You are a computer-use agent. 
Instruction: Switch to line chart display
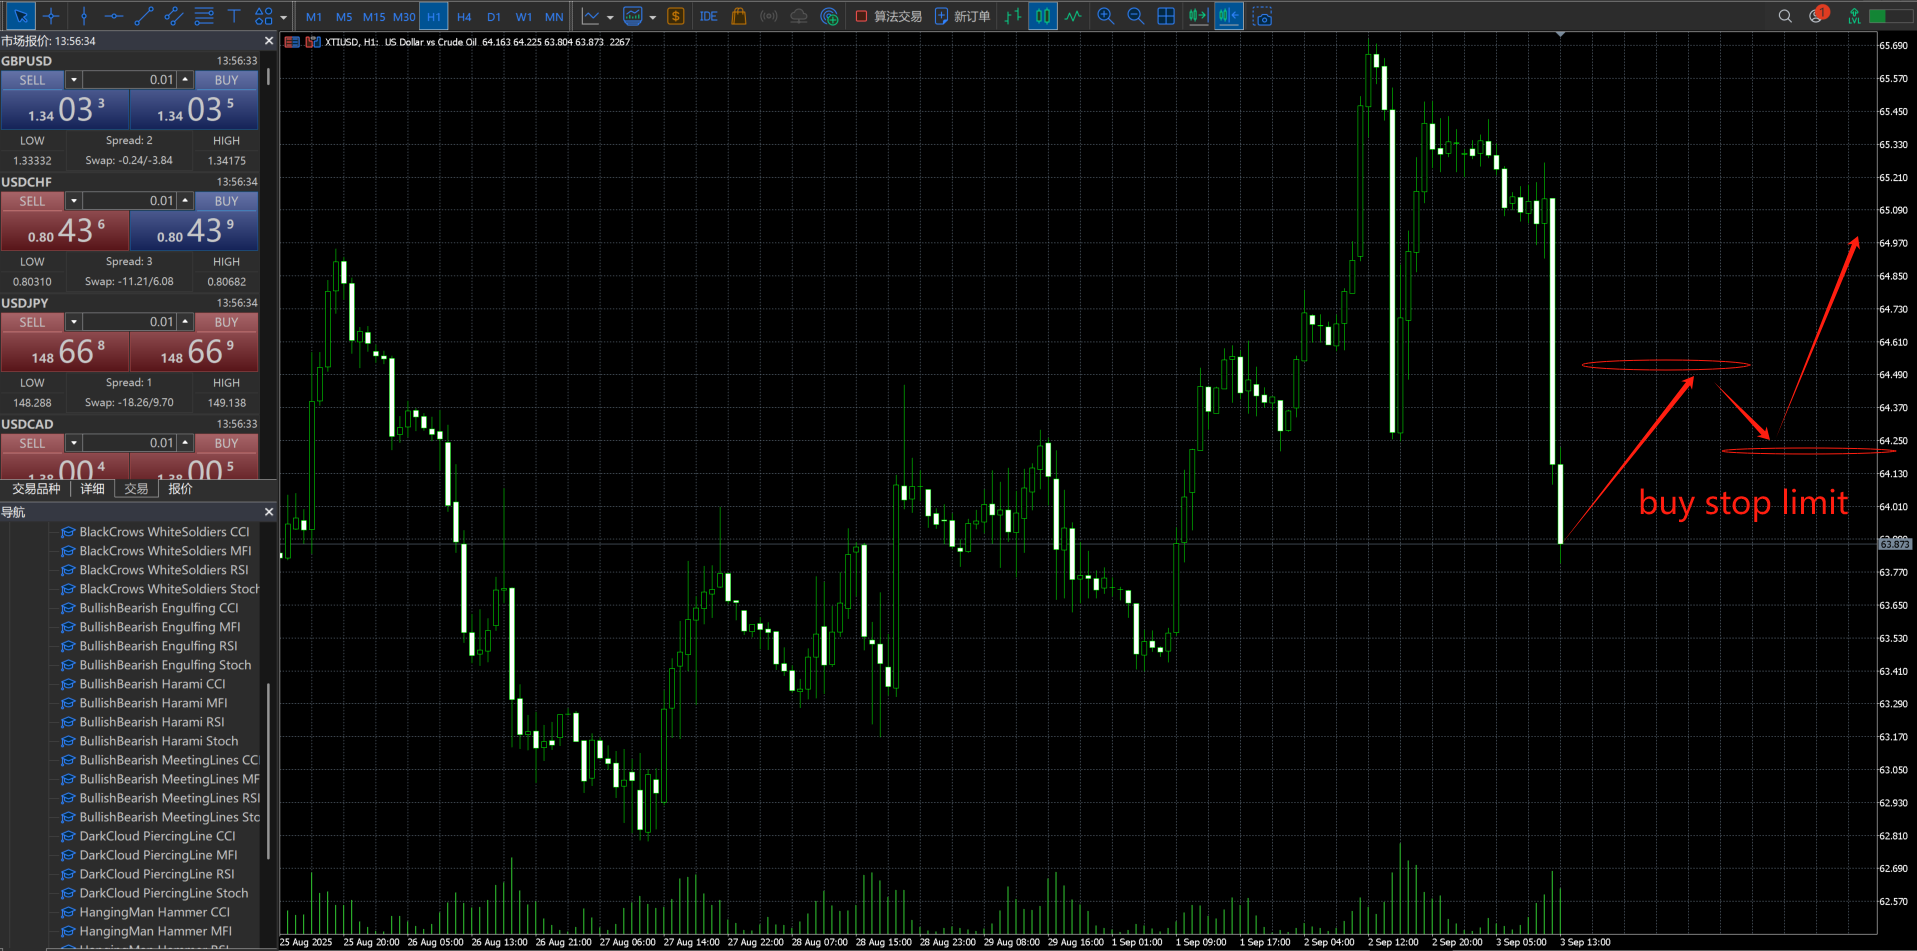click(x=1073, y=16)
